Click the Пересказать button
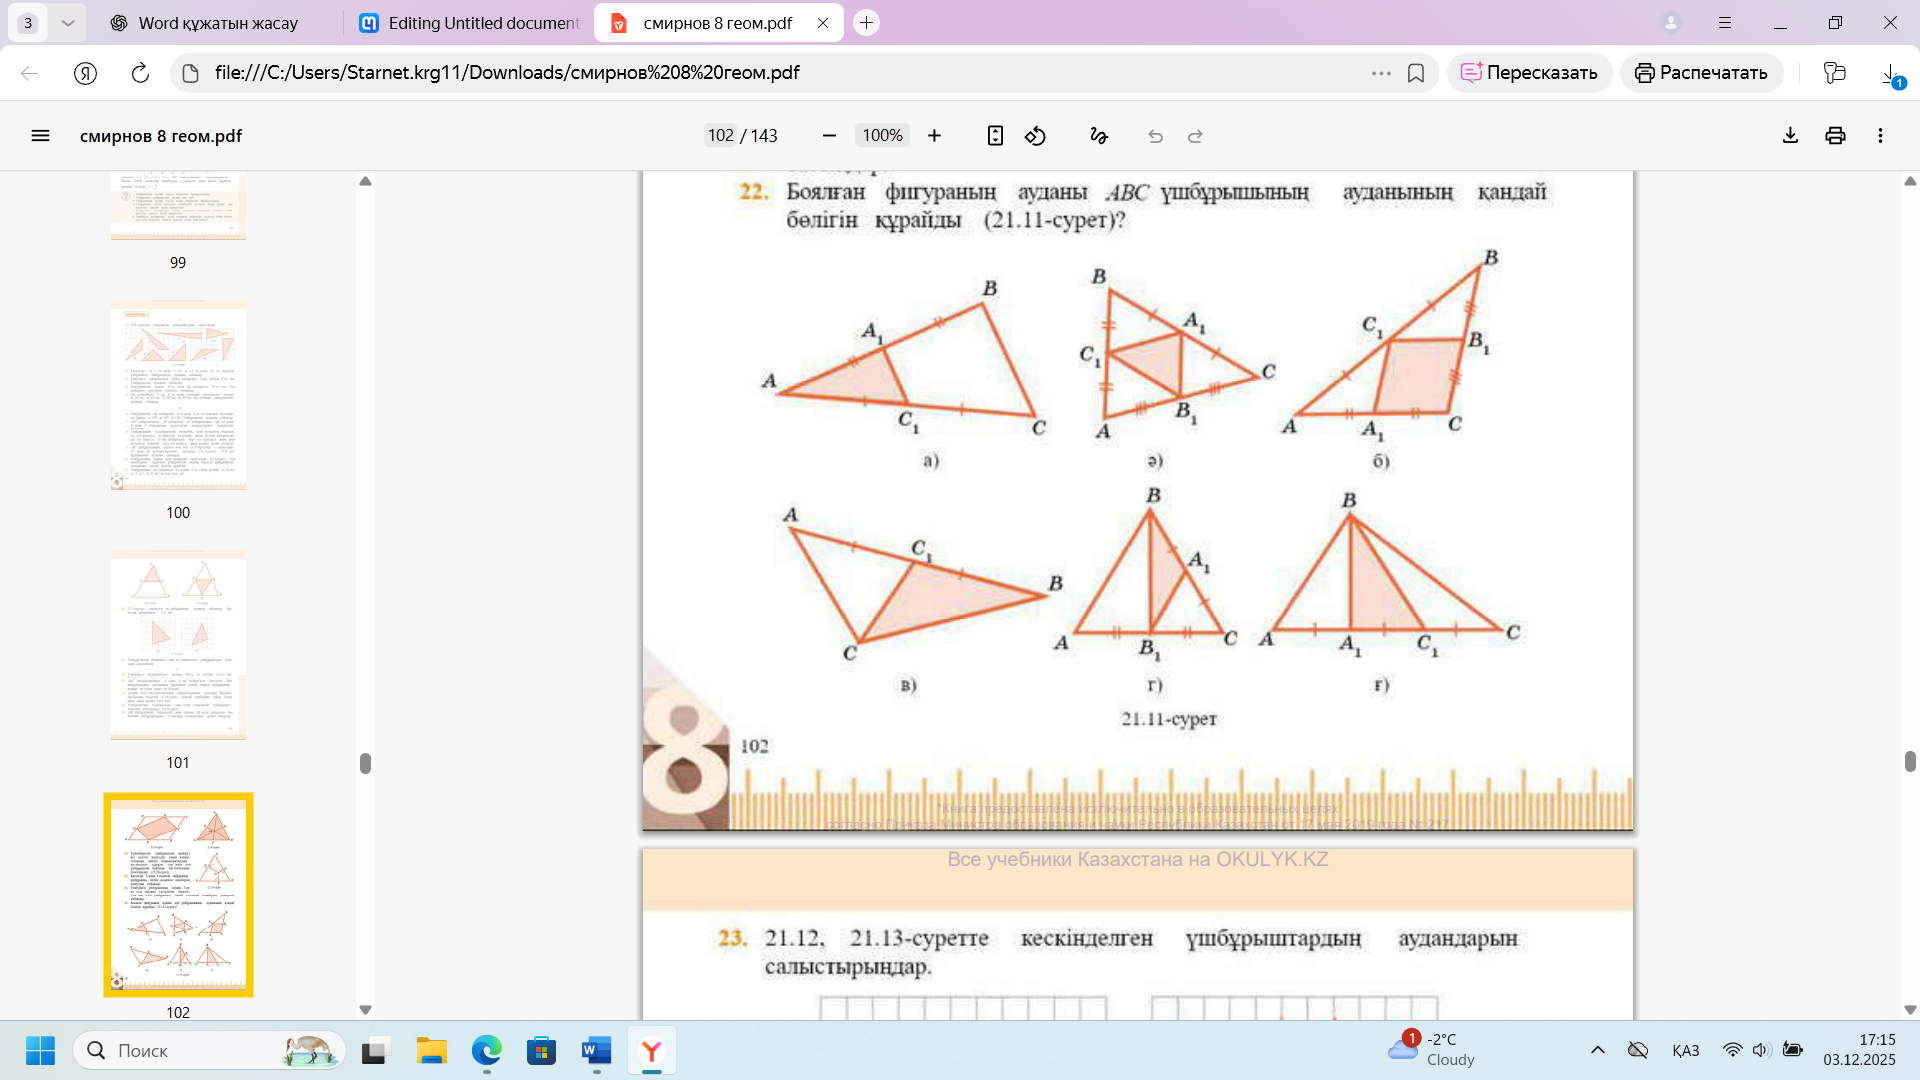 pyautogui.click(x=1529, y=73)
